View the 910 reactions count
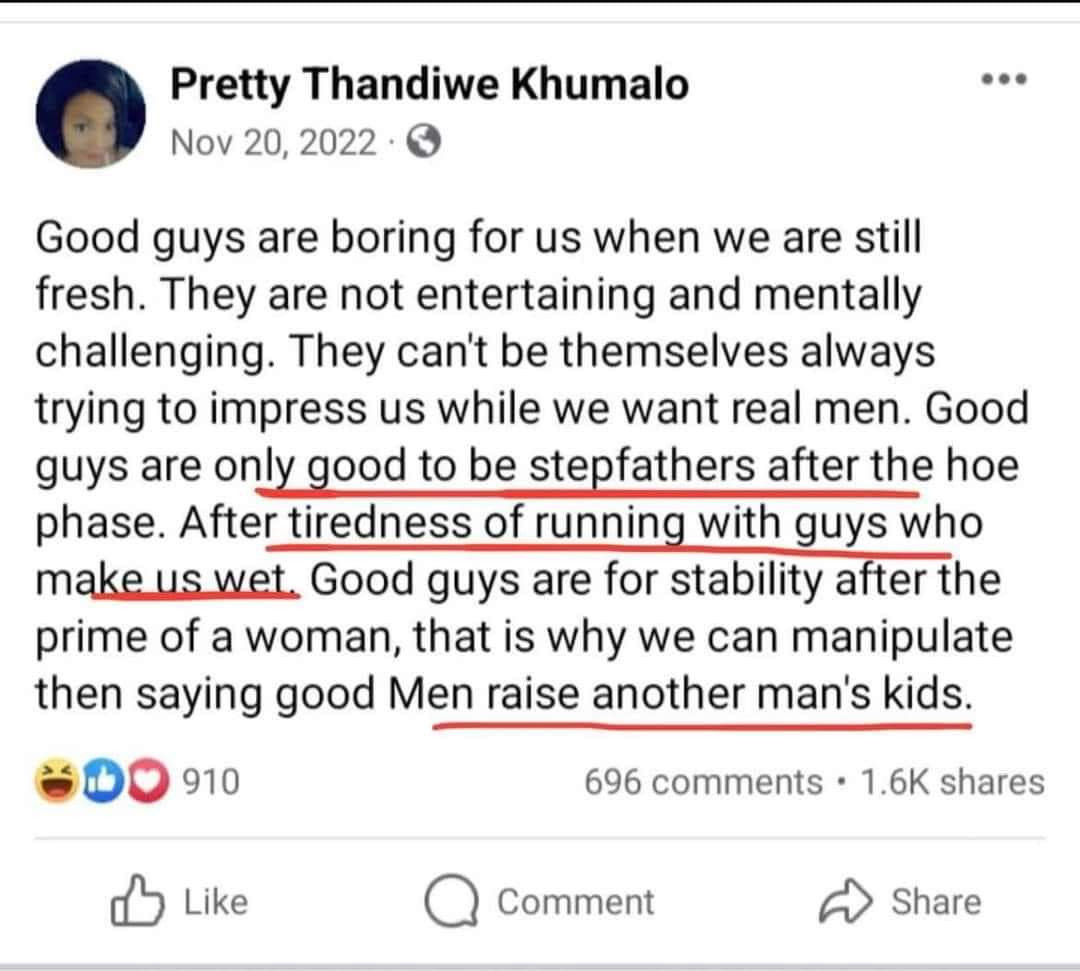 [211, 782]
